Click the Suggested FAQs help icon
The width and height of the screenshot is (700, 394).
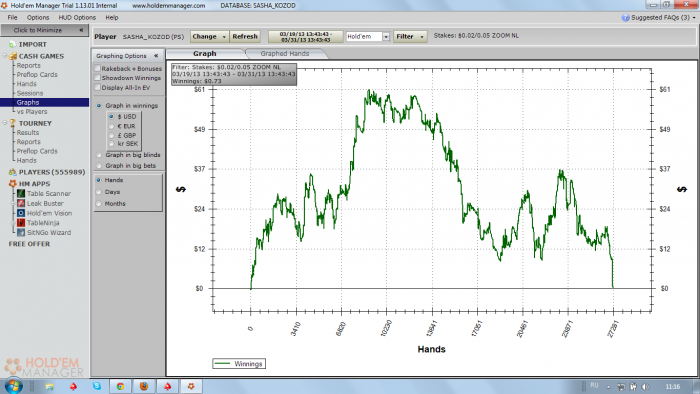[x=625, y=17]
